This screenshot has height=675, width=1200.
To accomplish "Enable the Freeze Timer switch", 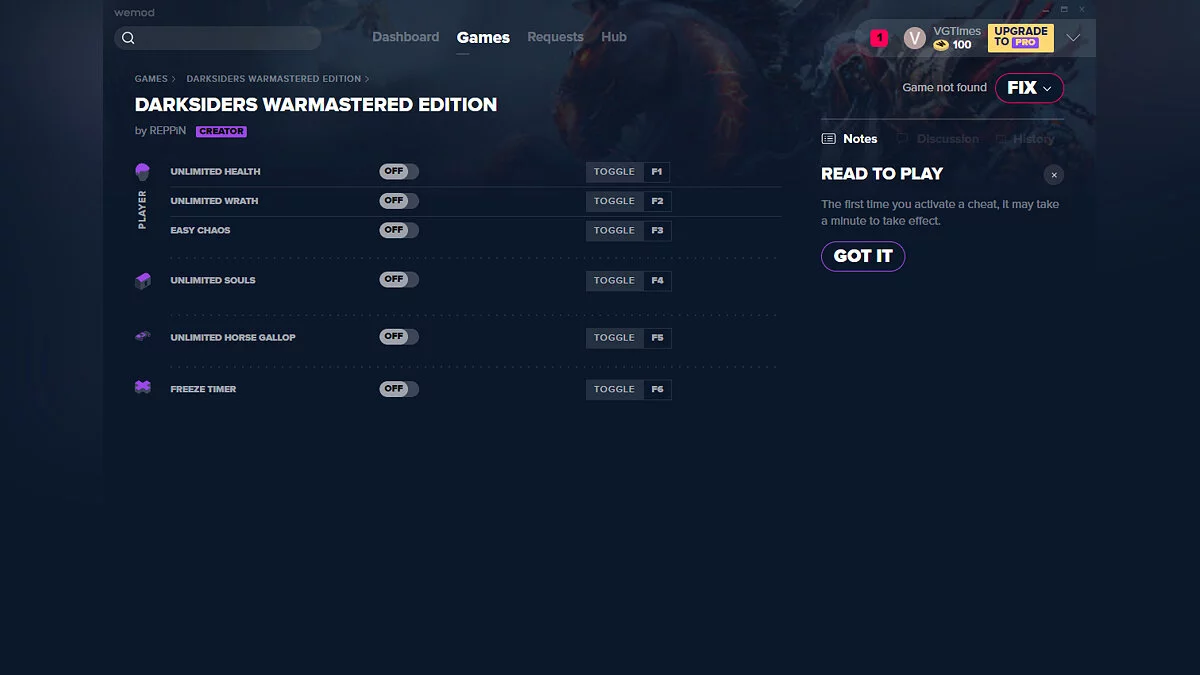I will point(398,389).
